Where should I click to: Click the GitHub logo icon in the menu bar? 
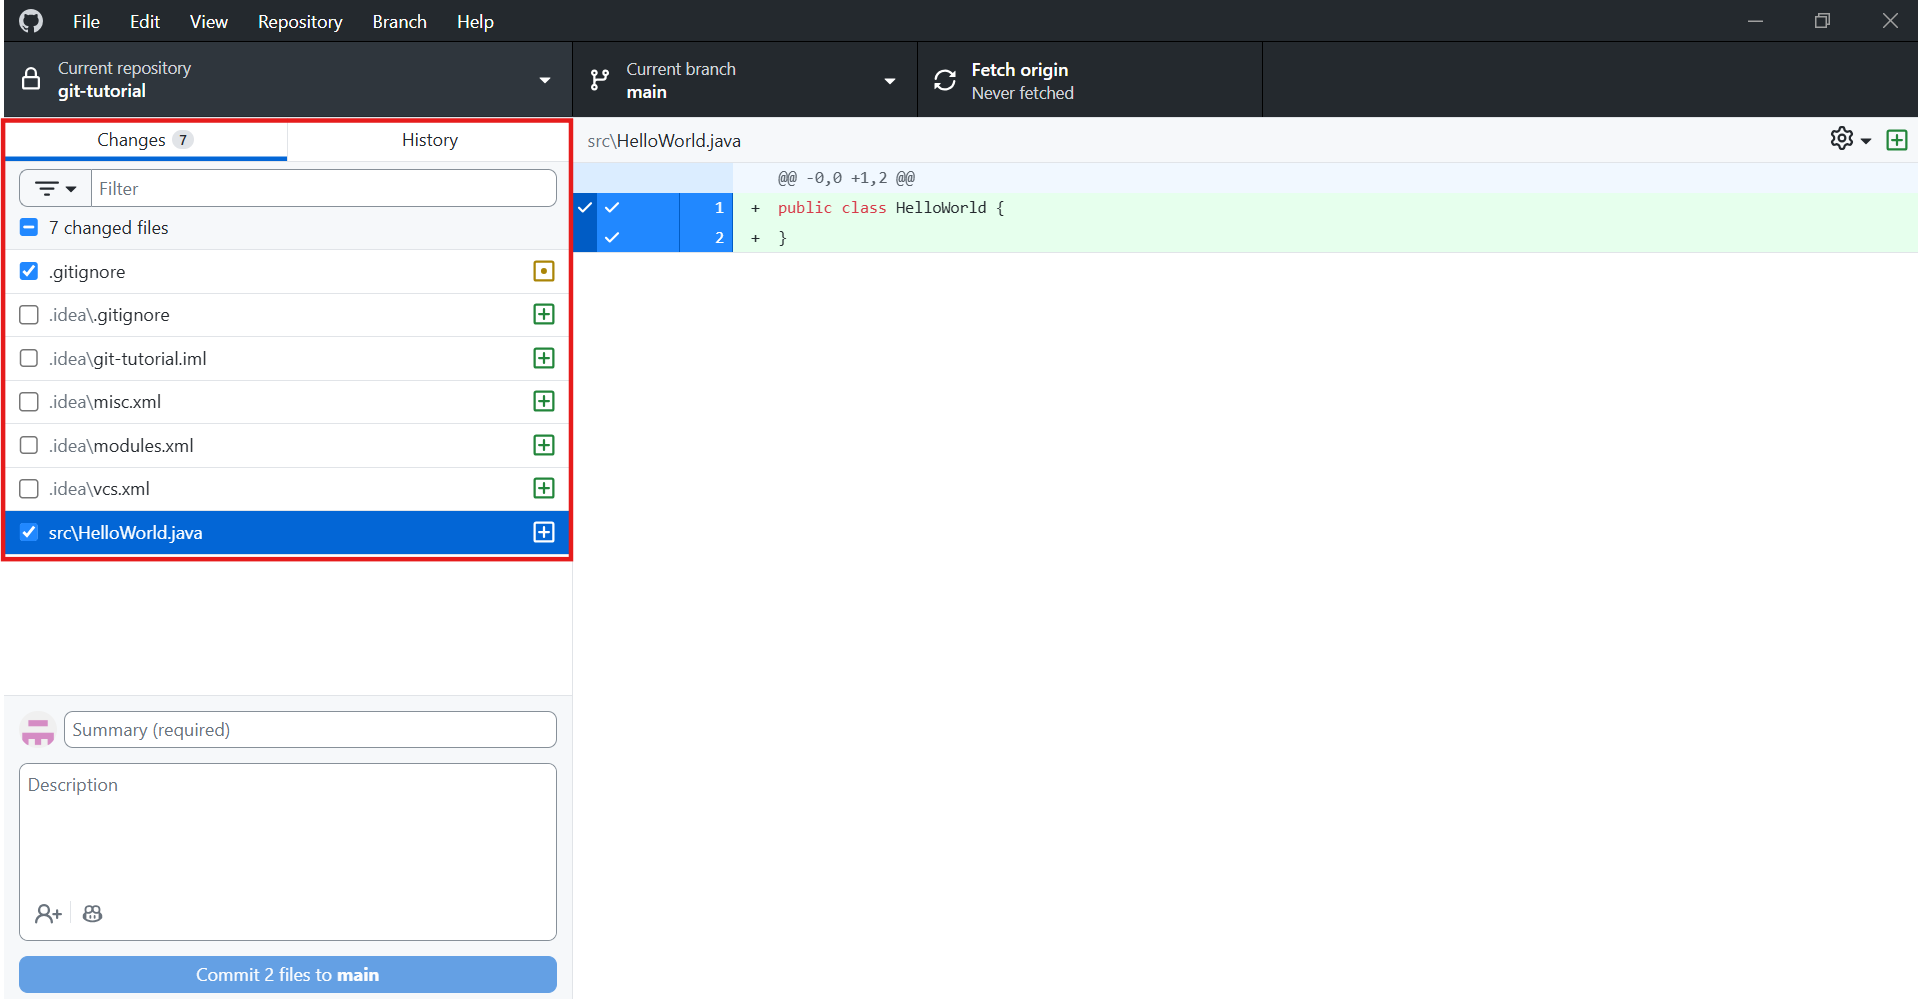31,21
